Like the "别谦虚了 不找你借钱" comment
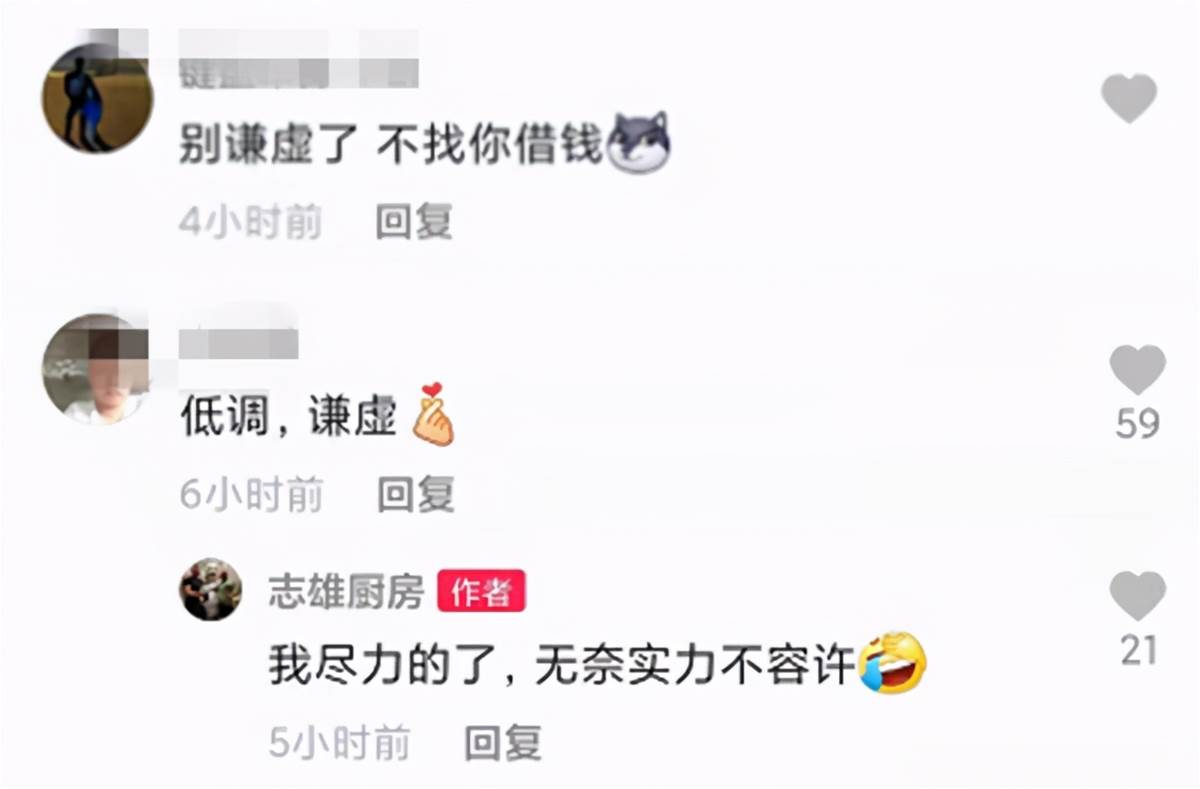The image size is (1200, 789). click(x=1129, y=99)
